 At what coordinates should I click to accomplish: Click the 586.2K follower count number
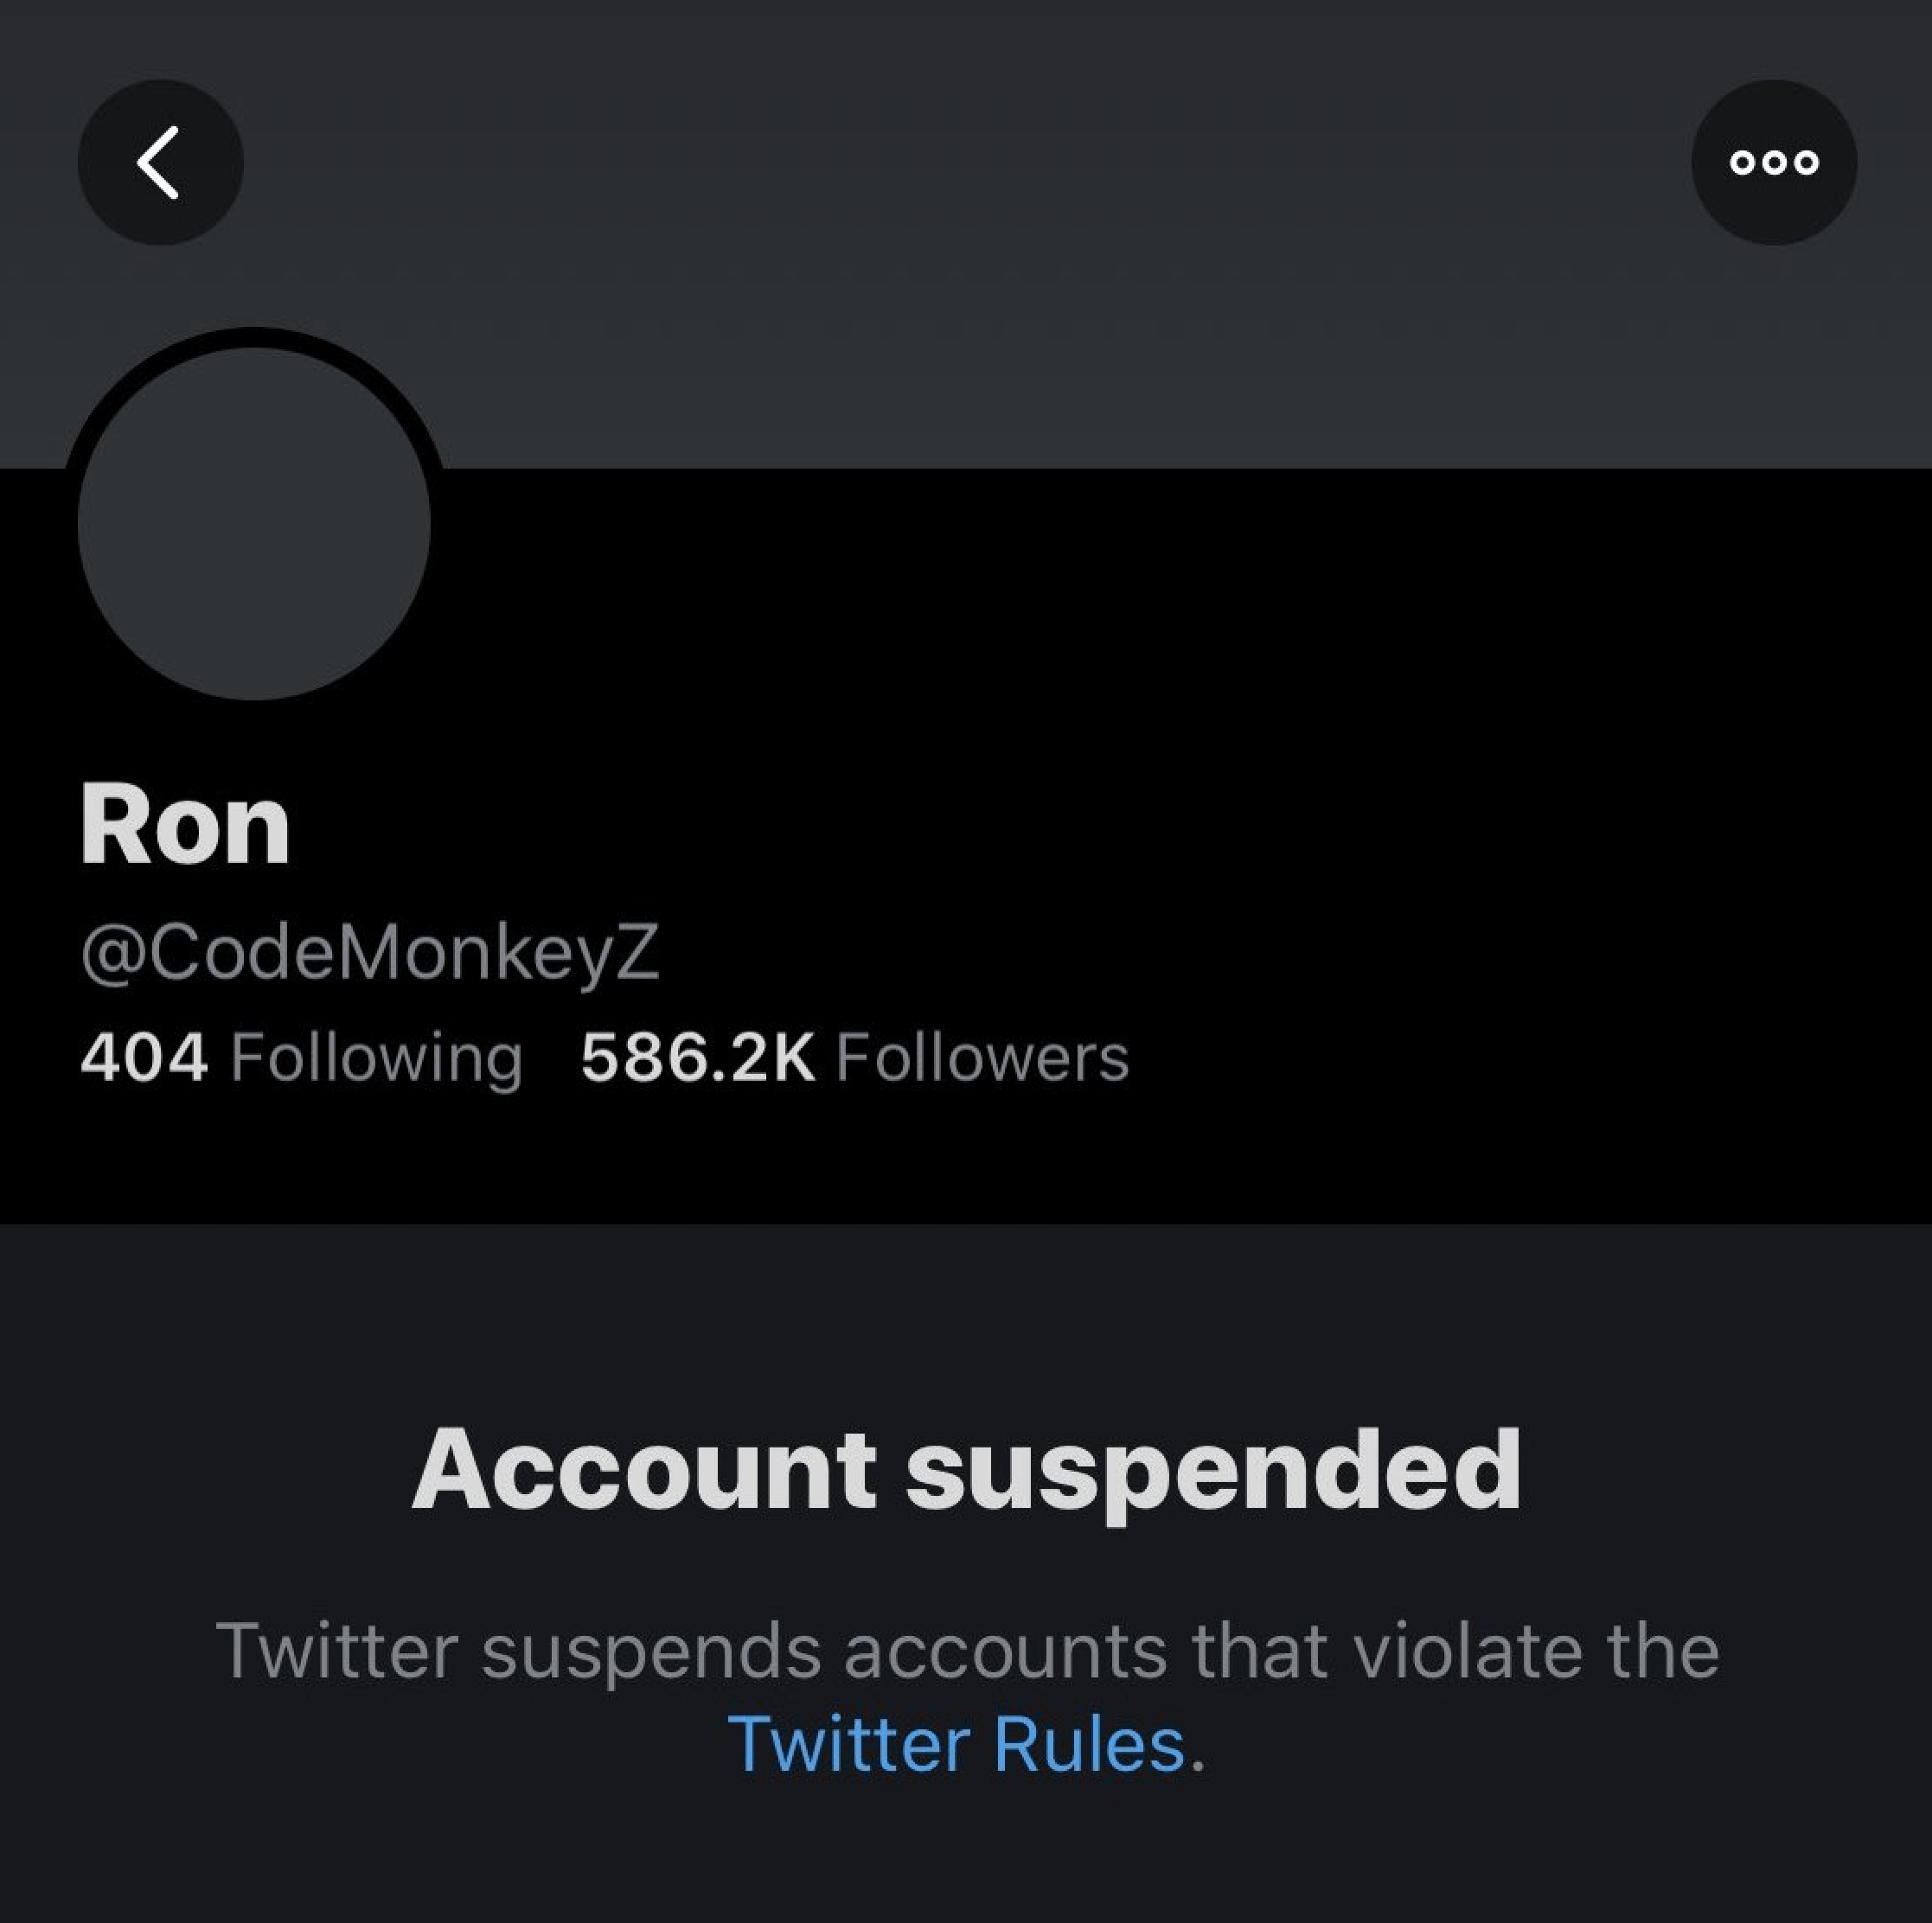[697, 1057]
